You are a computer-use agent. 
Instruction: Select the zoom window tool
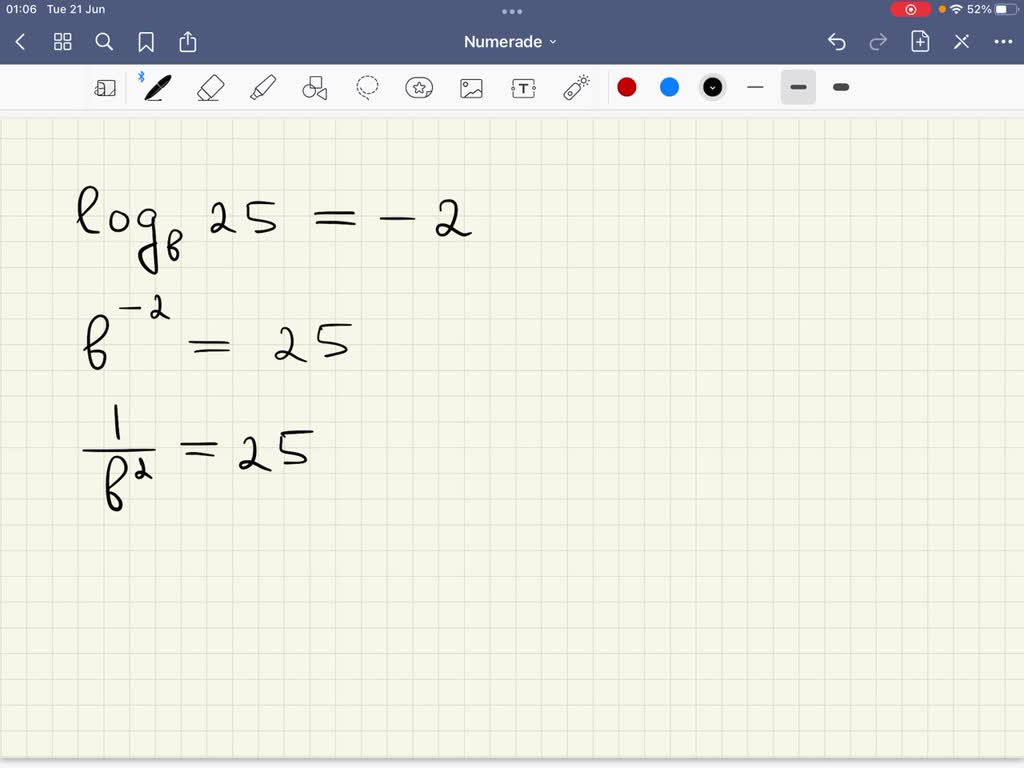[x=105, y=88]
